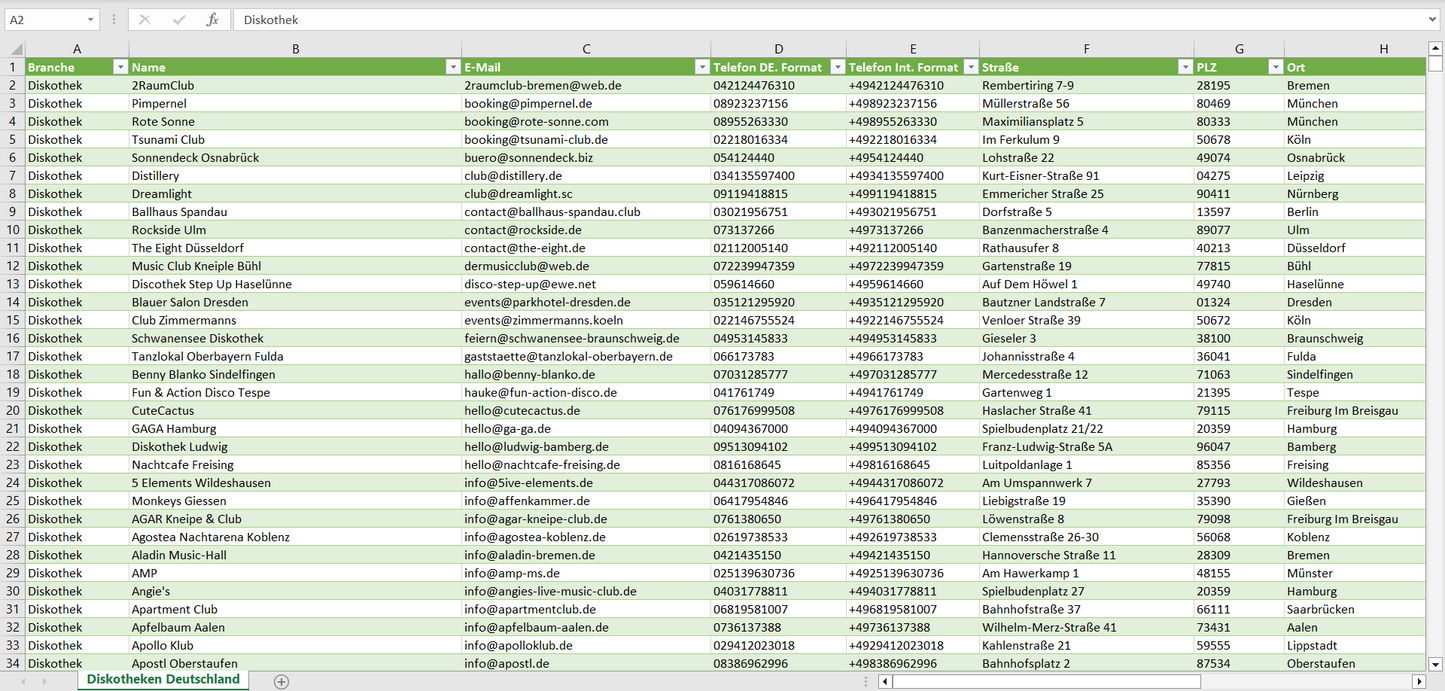1445x691 pixels.
Task: Click the Cancel X icon in formula bar
Action: tap(145, 20)
